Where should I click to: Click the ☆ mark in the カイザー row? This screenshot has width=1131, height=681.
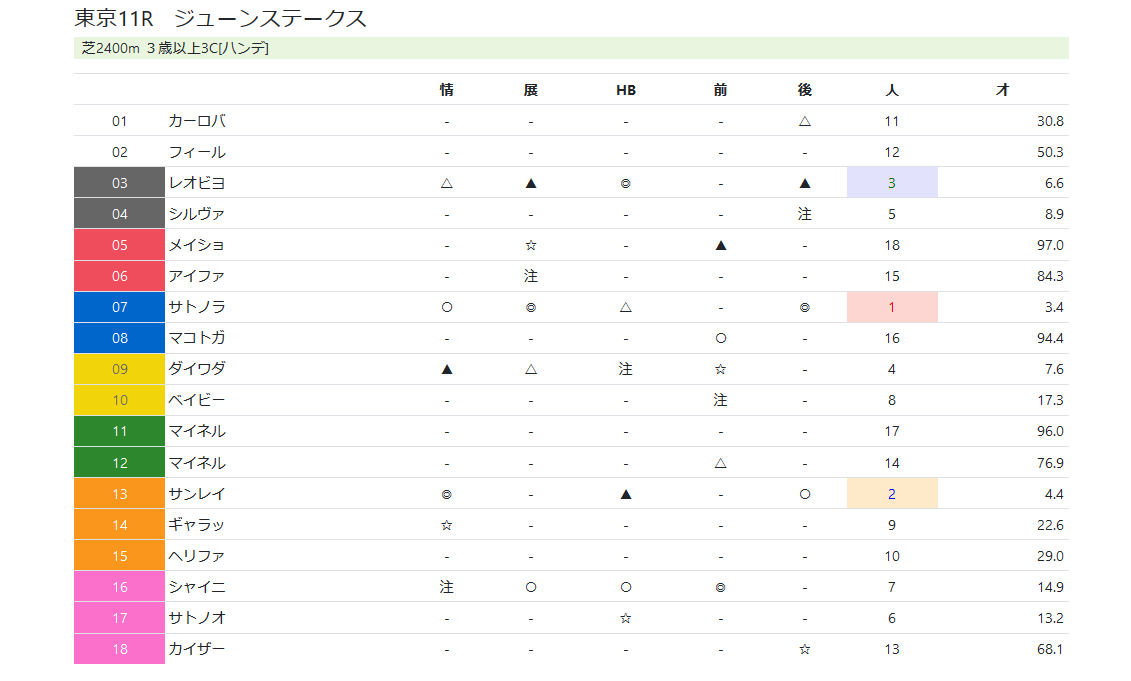coord(805,650)
